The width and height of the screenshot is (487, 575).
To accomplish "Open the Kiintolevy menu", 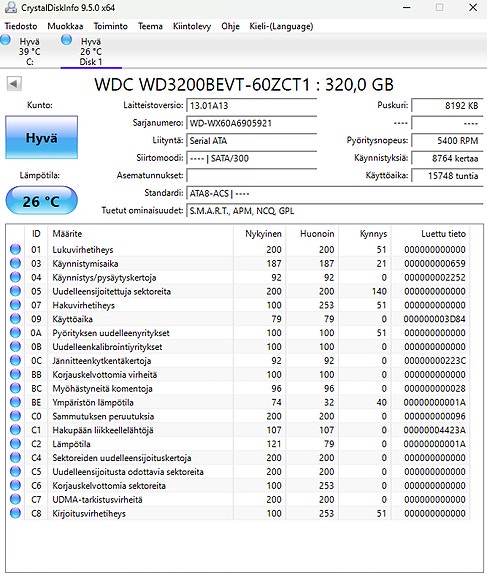I will [x=192, y=26].
